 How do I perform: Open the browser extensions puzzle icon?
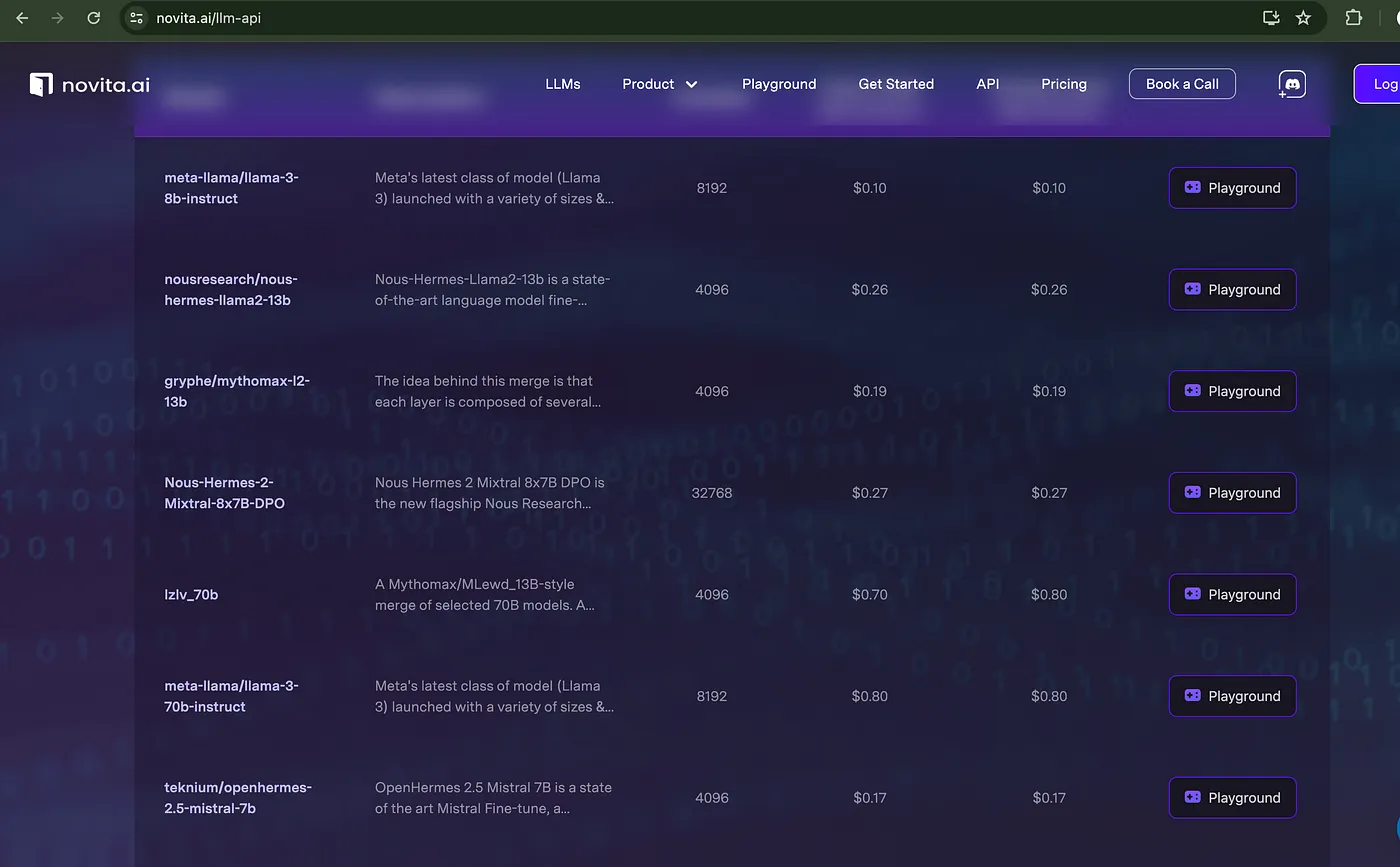(1354, 17)
